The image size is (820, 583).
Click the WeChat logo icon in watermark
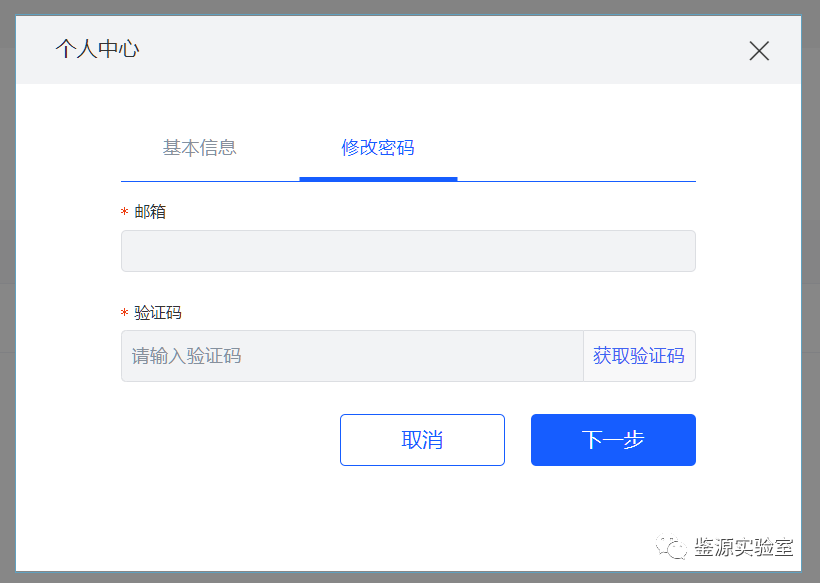[x=669, y=547]
